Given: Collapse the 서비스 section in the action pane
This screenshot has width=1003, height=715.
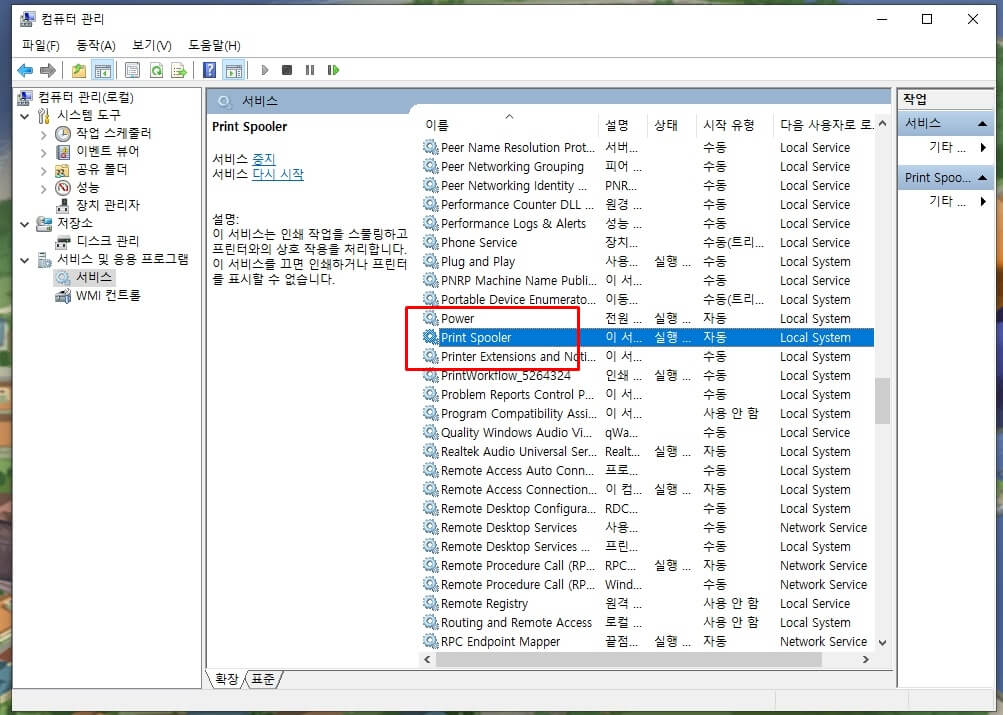Looking at the screenshot, I should coord(981,123).
